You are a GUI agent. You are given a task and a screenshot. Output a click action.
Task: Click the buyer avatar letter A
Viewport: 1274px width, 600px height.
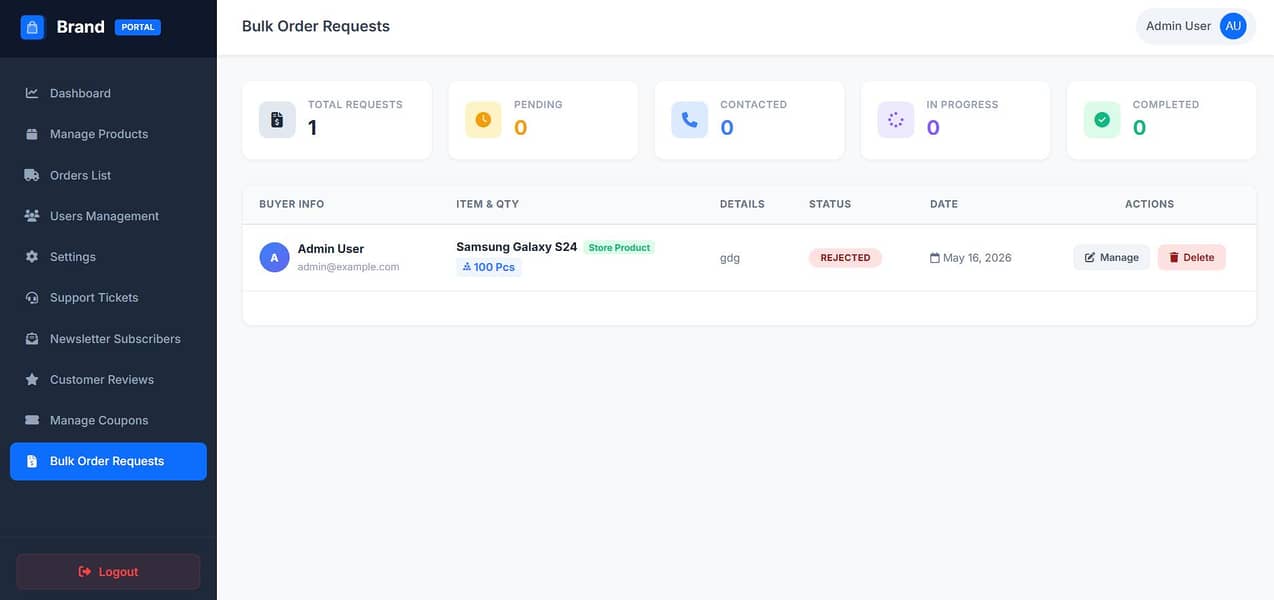tap(274, 258)
